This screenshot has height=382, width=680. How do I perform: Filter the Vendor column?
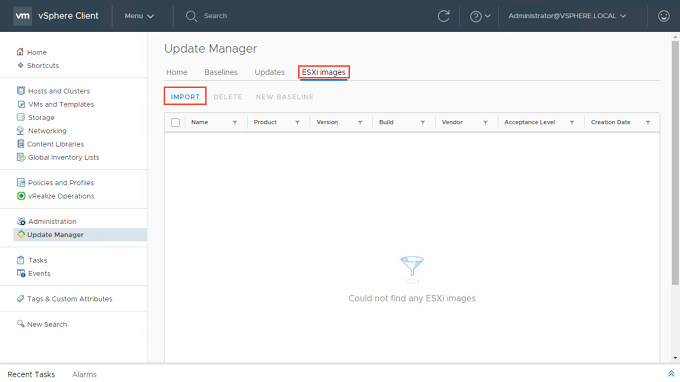(x=485, y=123)
